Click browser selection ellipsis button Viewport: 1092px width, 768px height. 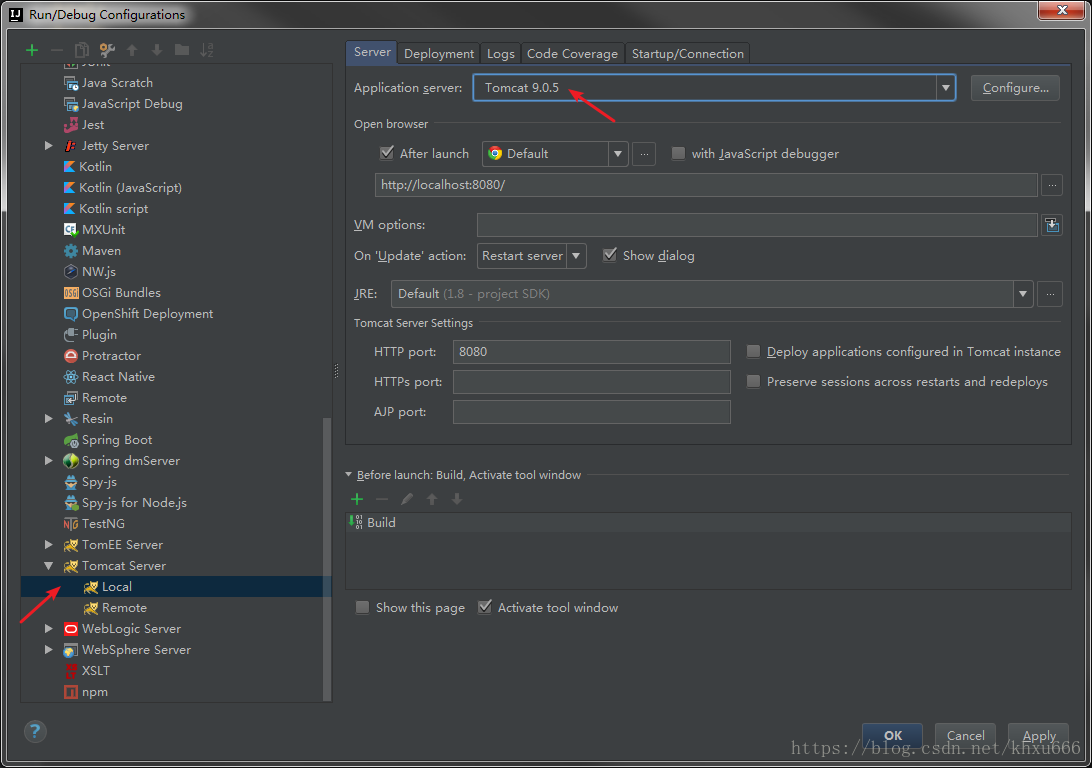(644, 154)
